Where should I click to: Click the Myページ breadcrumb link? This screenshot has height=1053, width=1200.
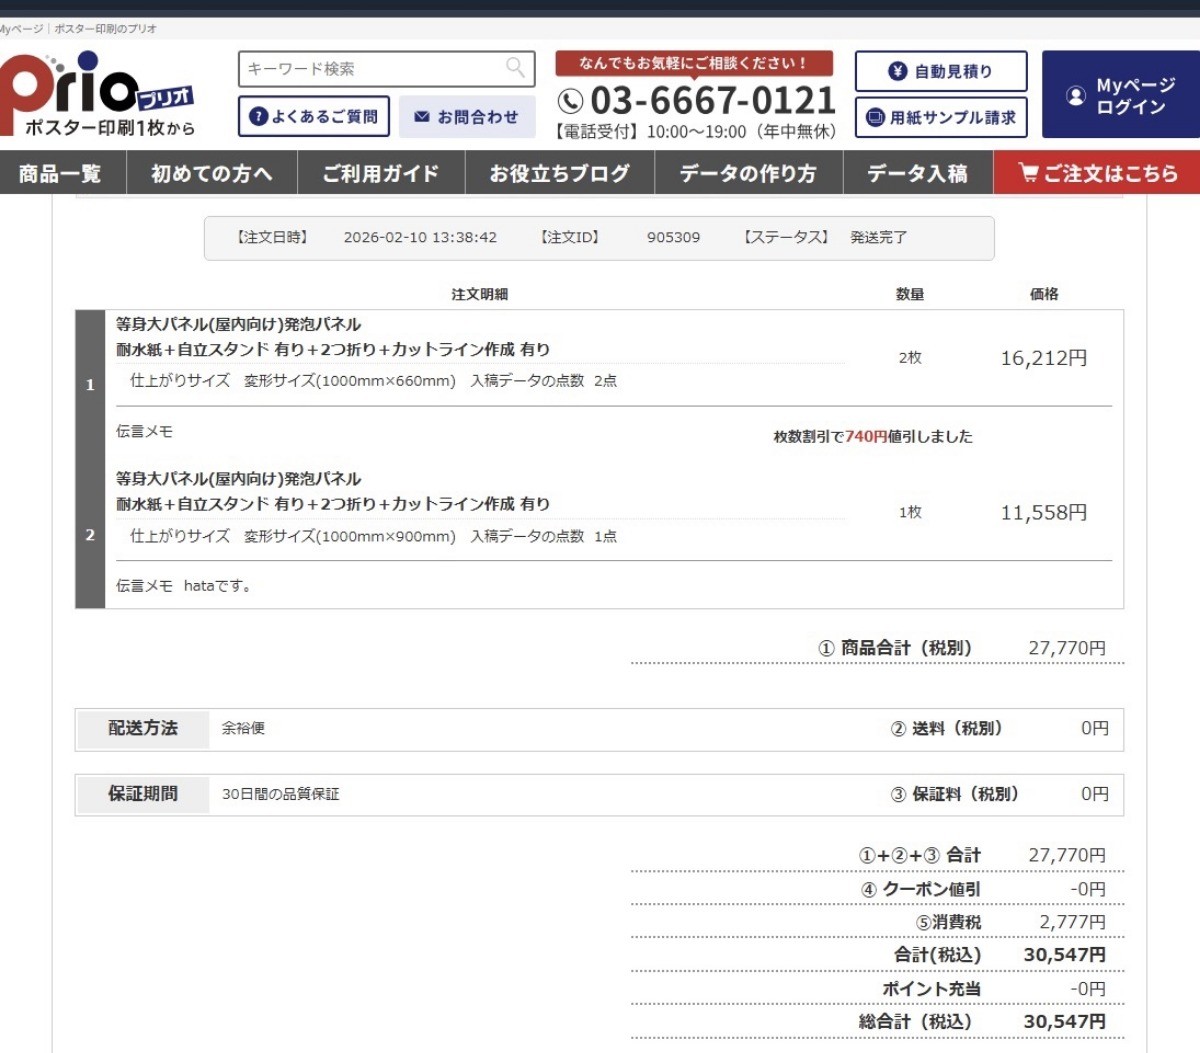click(20, 29)
